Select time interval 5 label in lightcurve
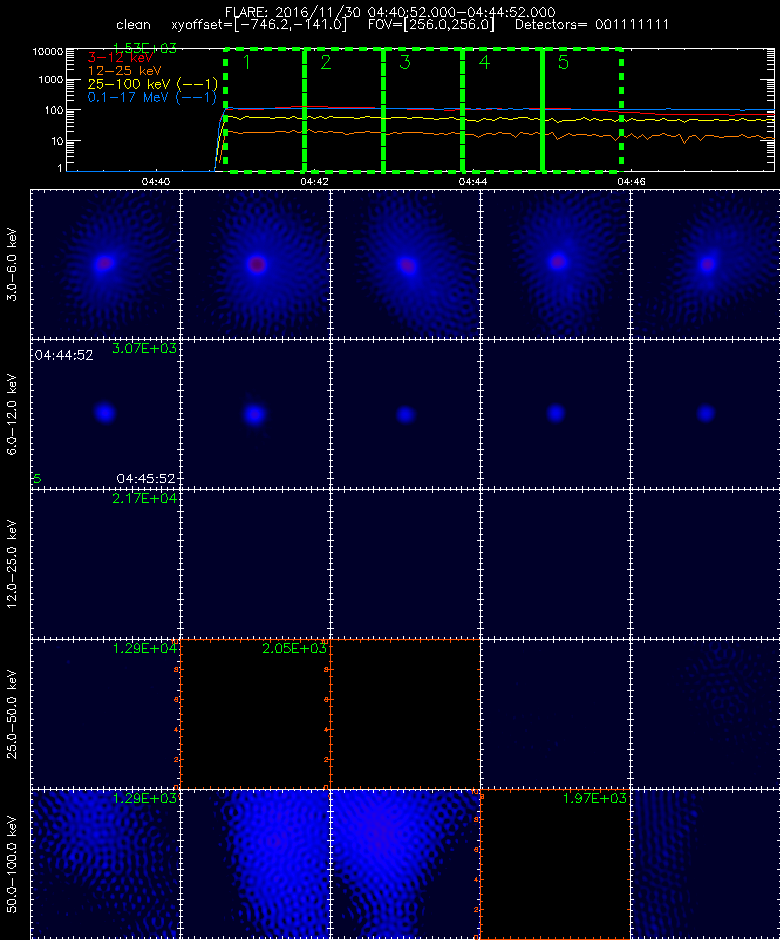The image size is (780, 940). [x=563, y=62]
